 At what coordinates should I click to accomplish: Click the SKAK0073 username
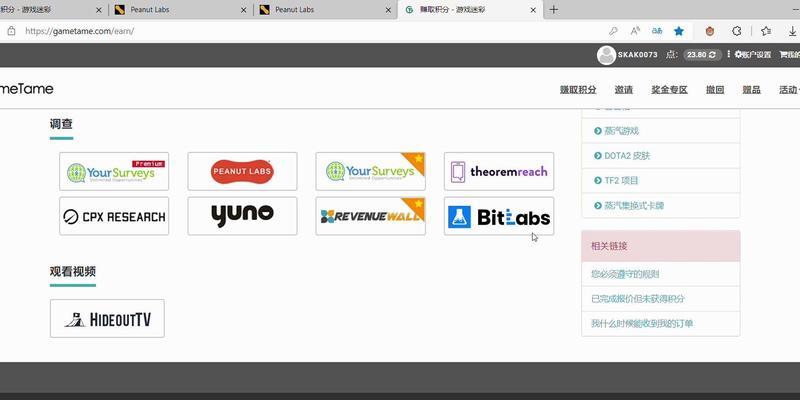(638, 55)
